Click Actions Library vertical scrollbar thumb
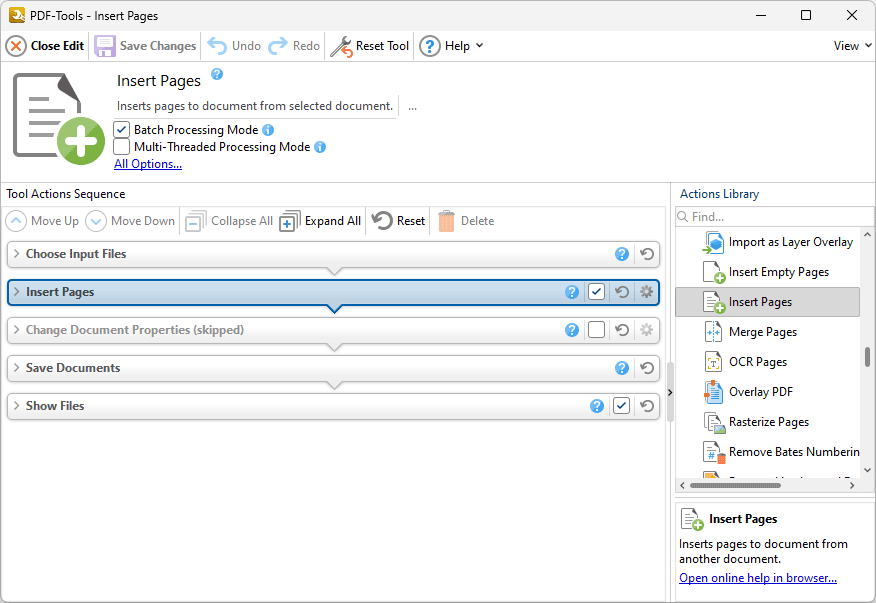This screenshot has width=876, height=603. pyautogui.click(x=867, y=357)
